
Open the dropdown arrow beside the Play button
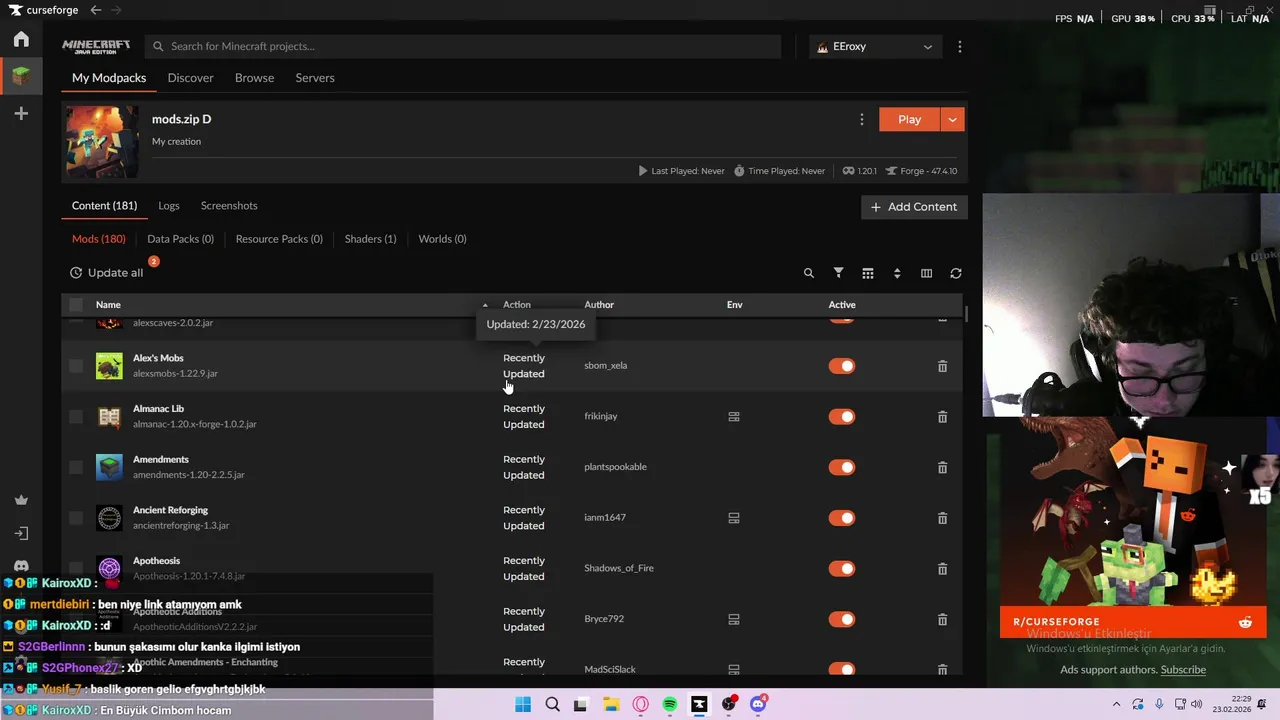tap(952, 119)
